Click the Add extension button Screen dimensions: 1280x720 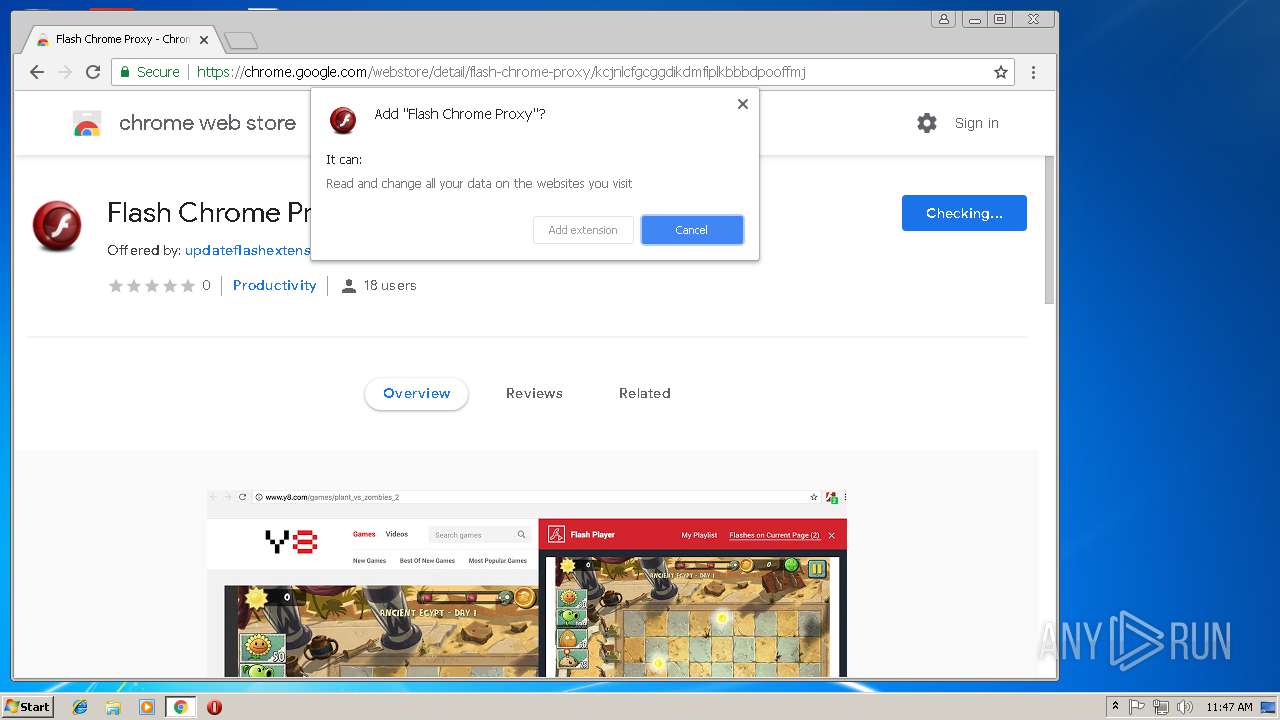coord(583,230)
